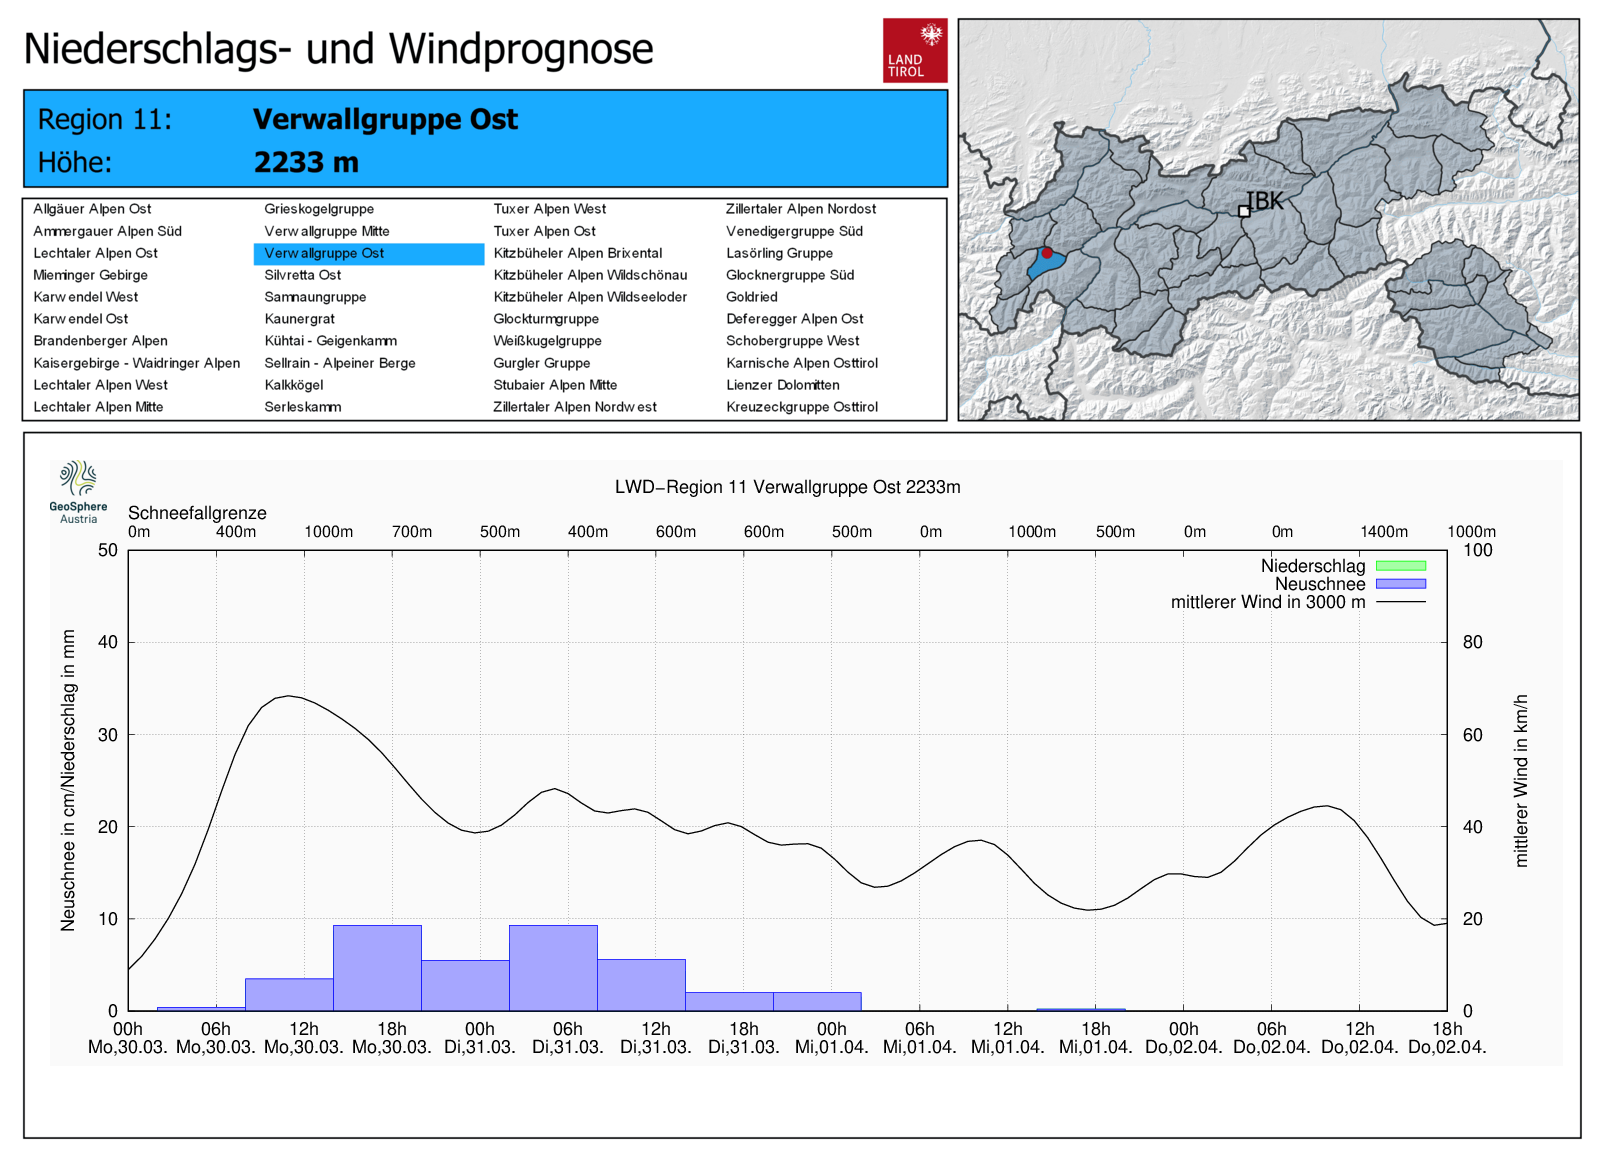The image size is (1600, 1153).
Task: Choose Lienzer Dolomiten from region list
Action: click(782, 385)
